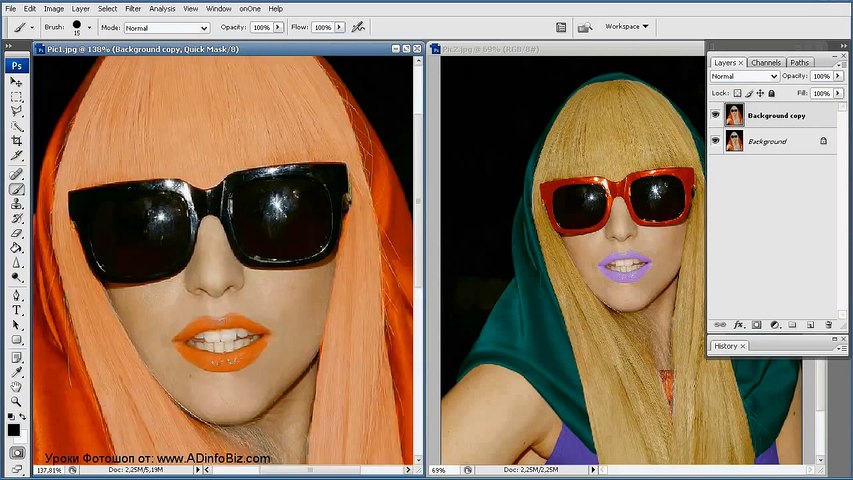853x480 pixels.
Task: Select the Crop tool
Action: click(x=16, y=140)
